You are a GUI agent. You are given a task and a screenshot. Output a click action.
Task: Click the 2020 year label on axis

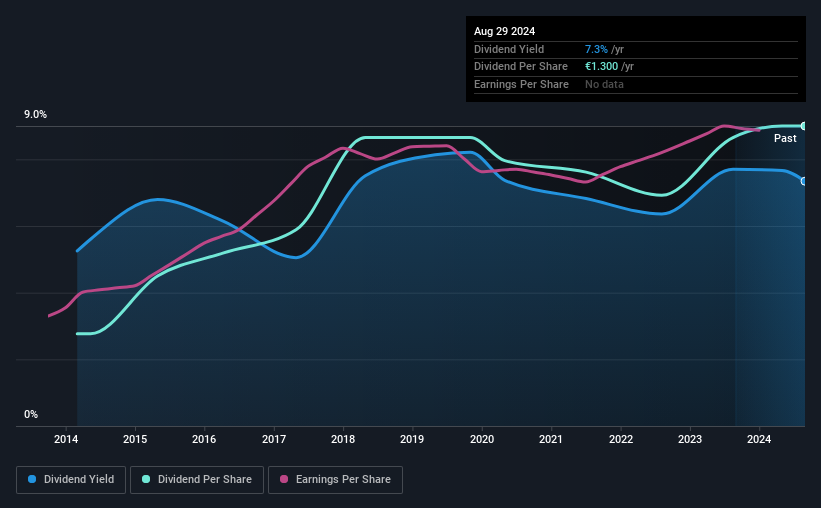click(482, 439)
